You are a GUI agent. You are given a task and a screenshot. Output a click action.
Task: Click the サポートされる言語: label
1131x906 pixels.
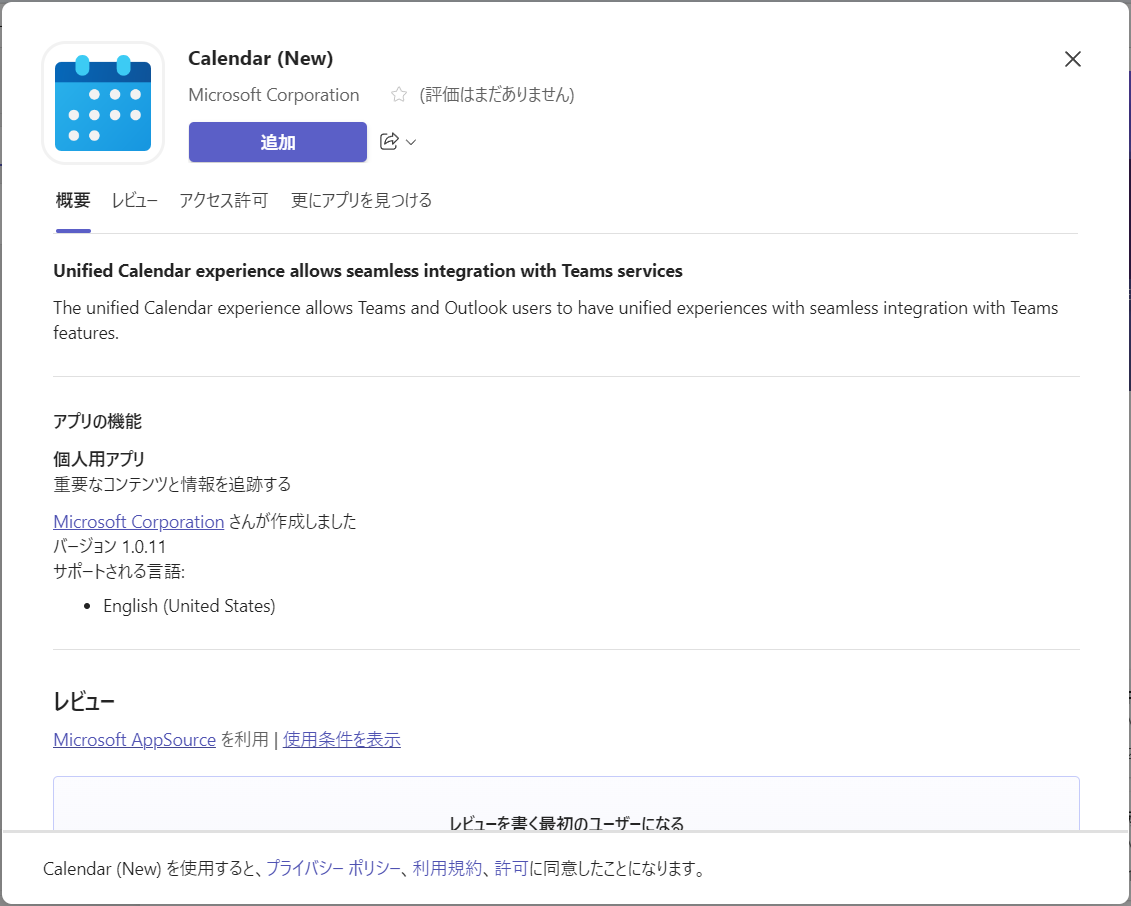pos(119,572)
